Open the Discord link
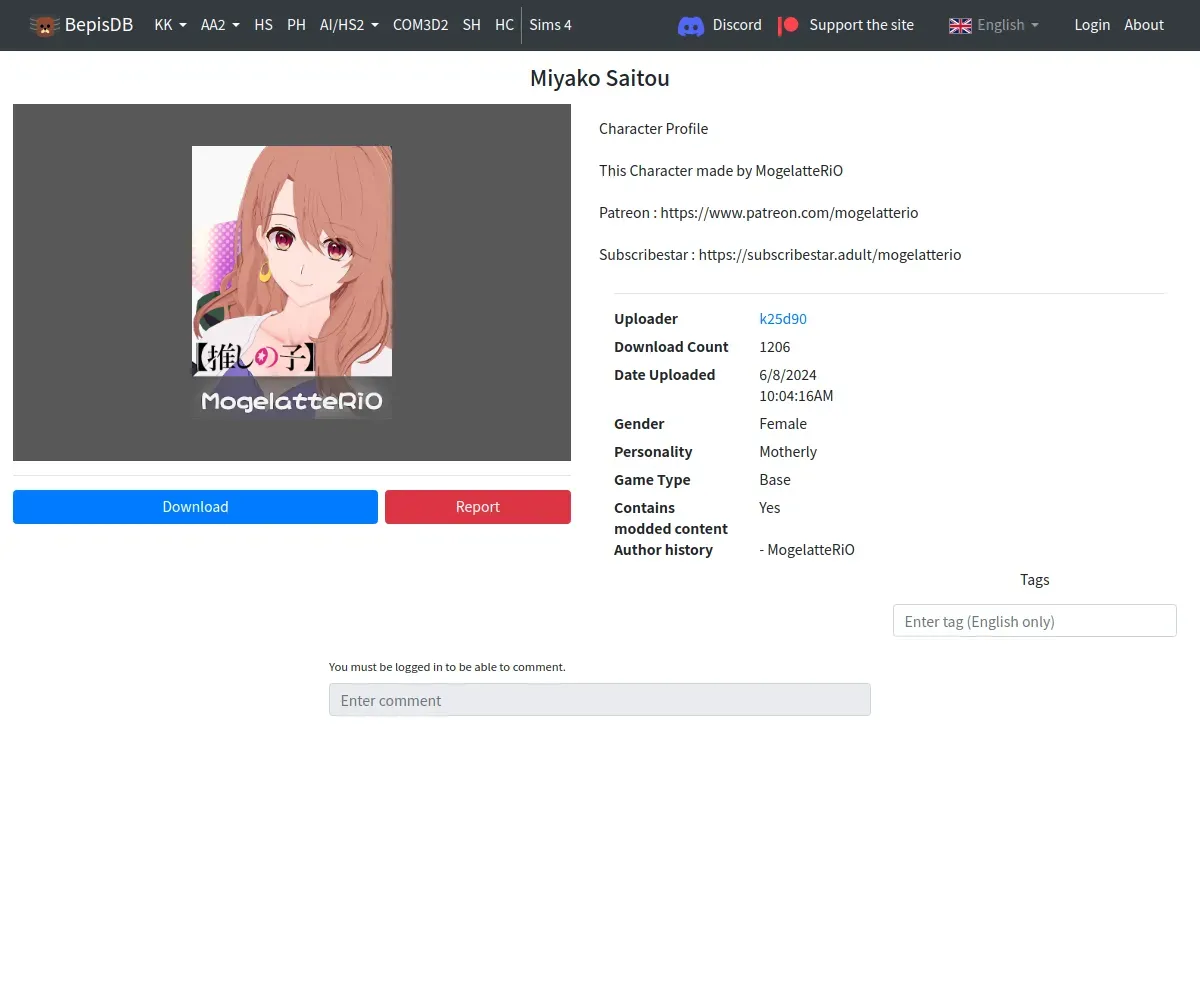The image size is (1200, 1000). point(737,25)
